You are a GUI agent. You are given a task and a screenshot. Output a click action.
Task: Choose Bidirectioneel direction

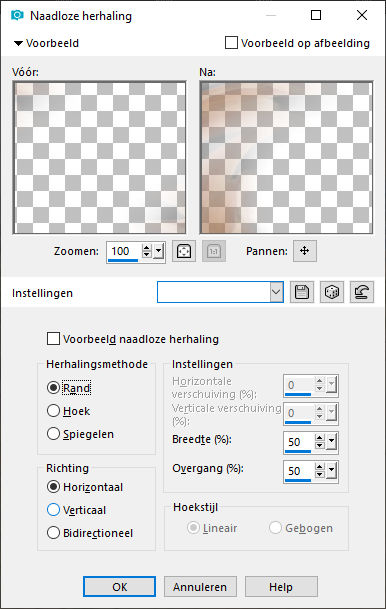(x=53, y=532)
